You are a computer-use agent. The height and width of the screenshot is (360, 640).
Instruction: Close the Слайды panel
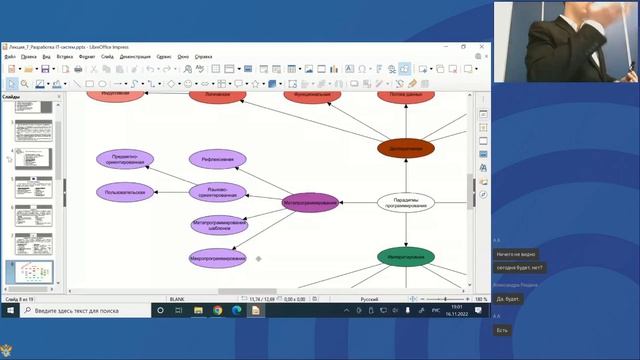[x=59, y=97]
